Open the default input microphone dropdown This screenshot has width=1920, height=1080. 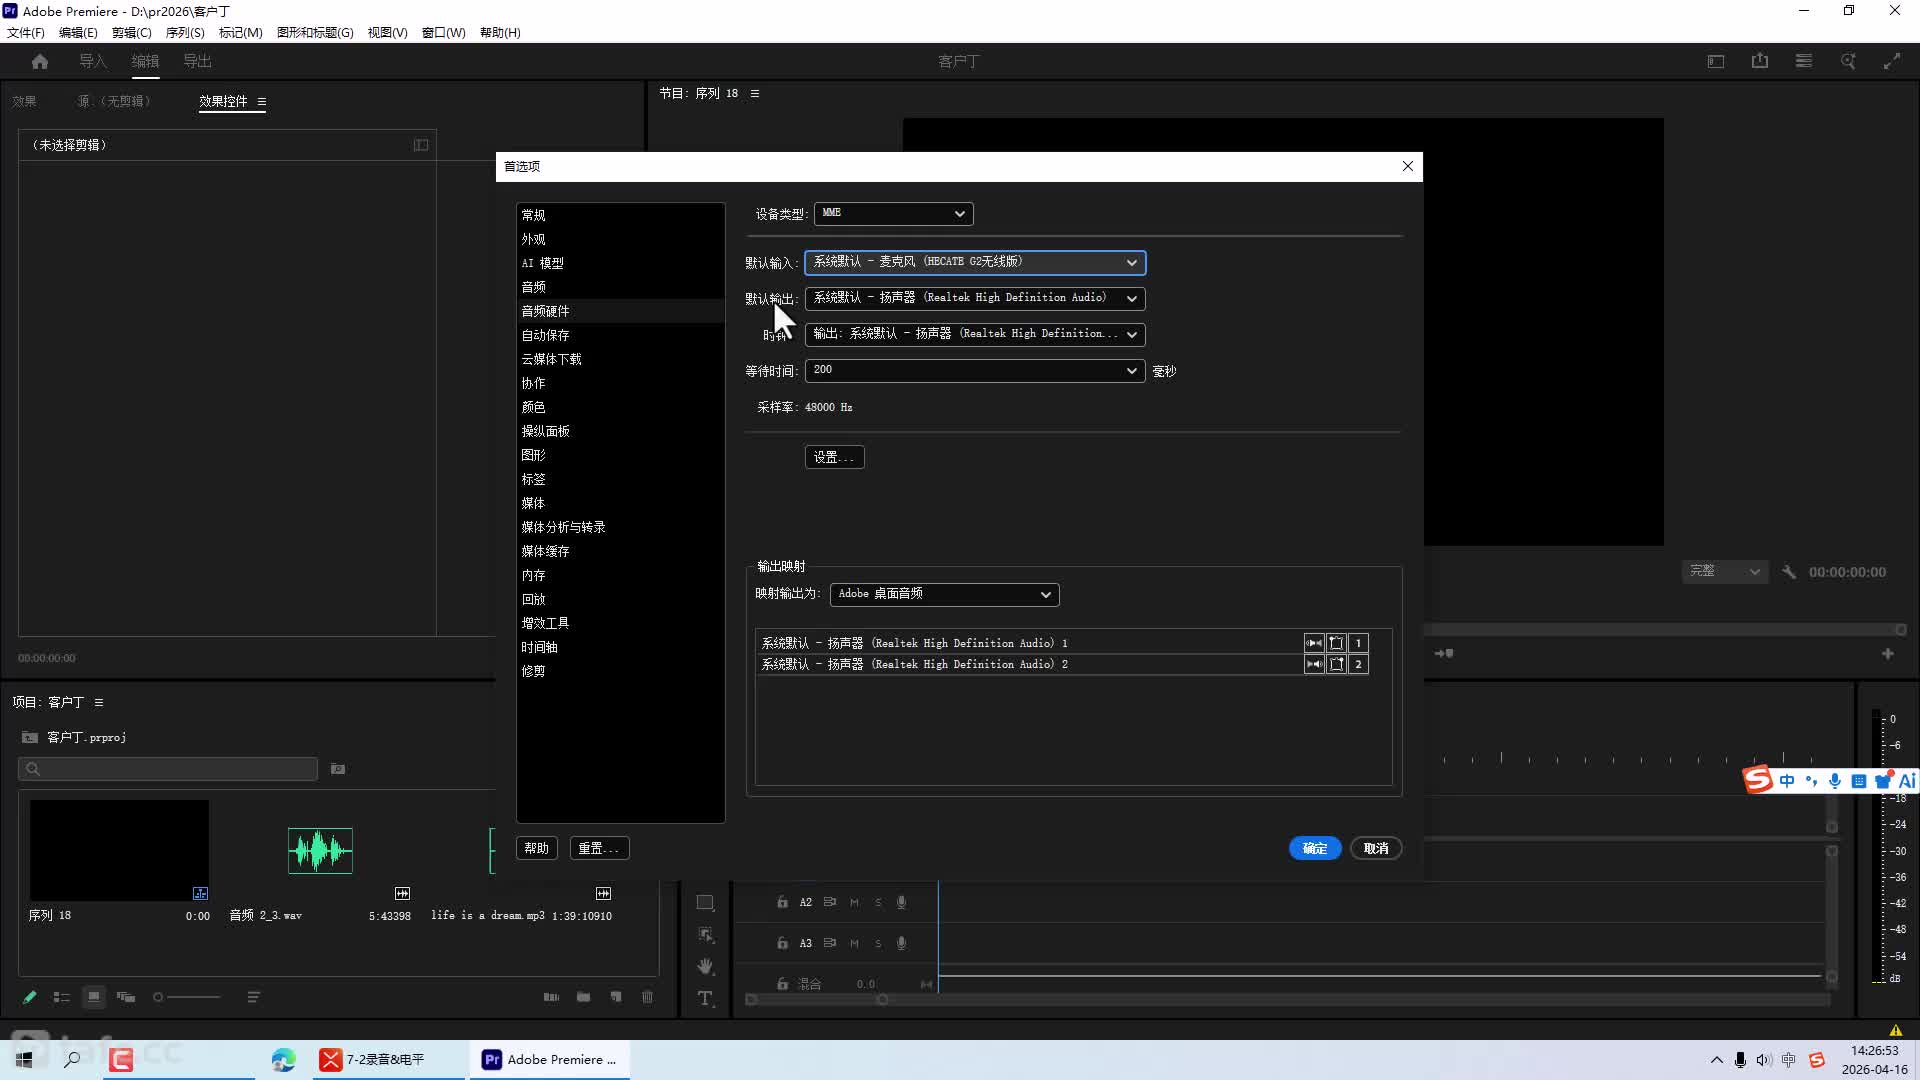975,262
